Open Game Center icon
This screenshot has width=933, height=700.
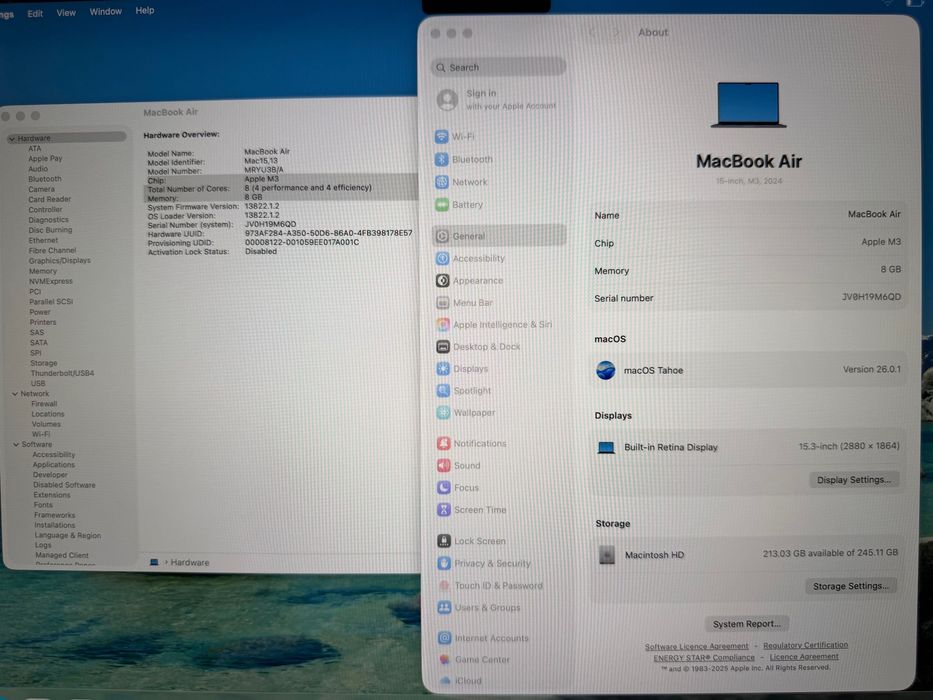[444, 660]
